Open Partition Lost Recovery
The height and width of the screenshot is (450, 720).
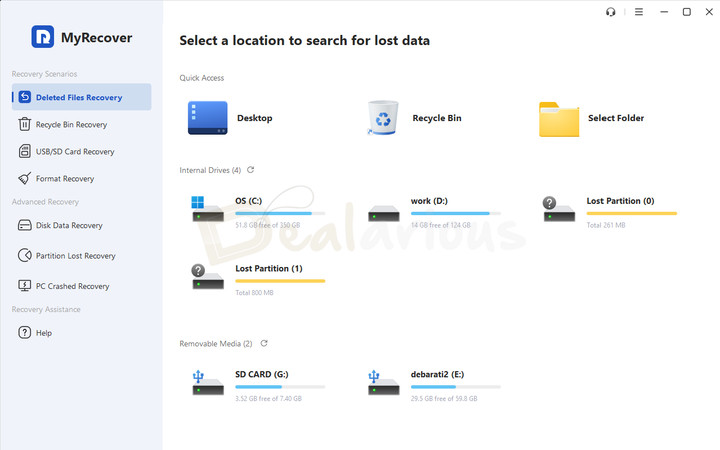click(75, 256)
